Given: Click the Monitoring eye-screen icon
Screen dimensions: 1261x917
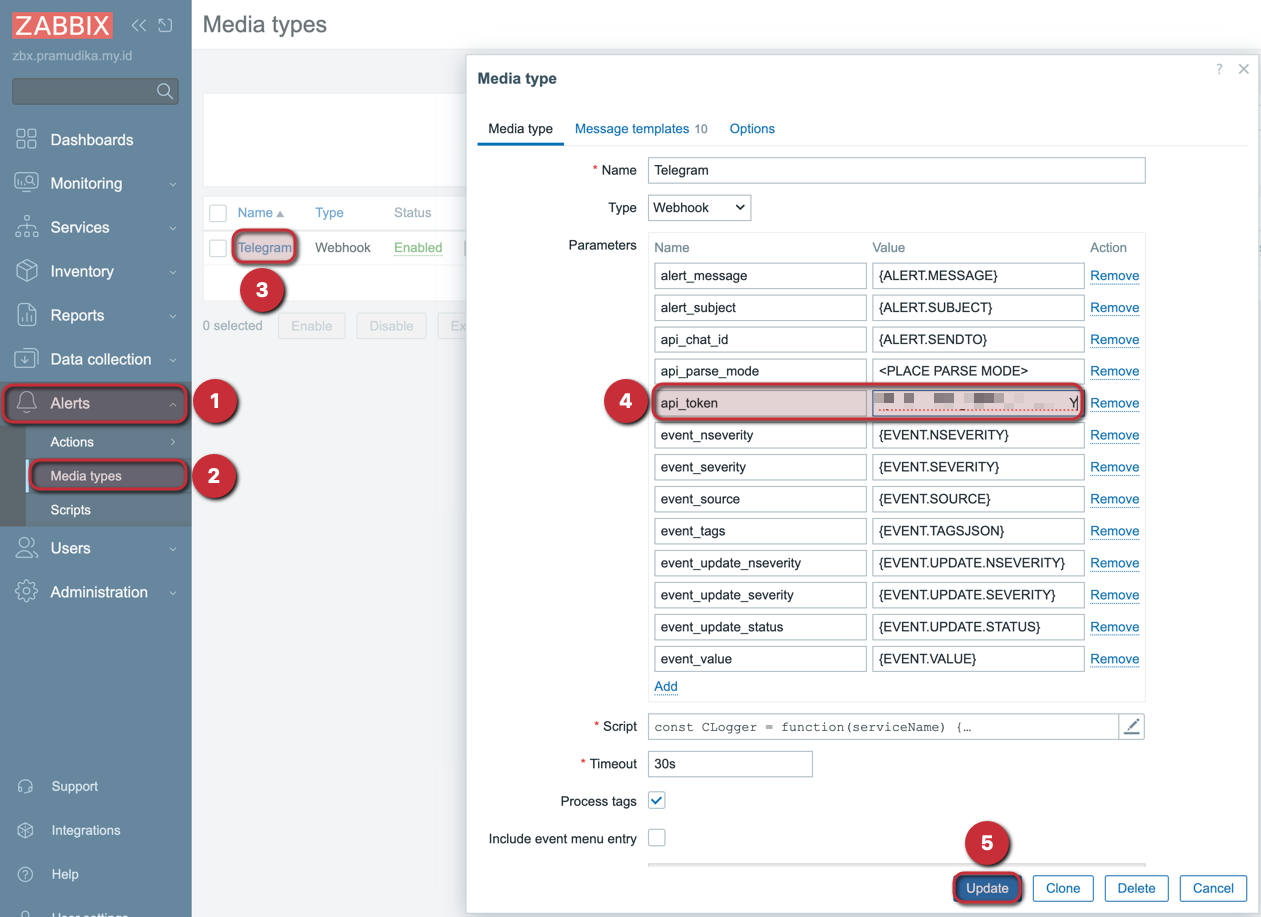Looking at the screenshot, I should 26,183.
